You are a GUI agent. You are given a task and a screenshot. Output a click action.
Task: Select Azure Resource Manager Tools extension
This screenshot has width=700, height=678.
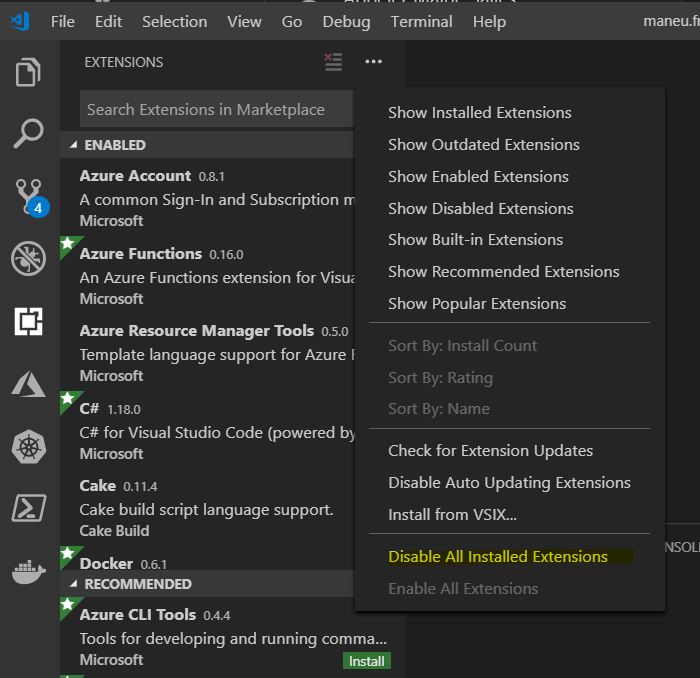pyautogui.click(x=208, y=353)
